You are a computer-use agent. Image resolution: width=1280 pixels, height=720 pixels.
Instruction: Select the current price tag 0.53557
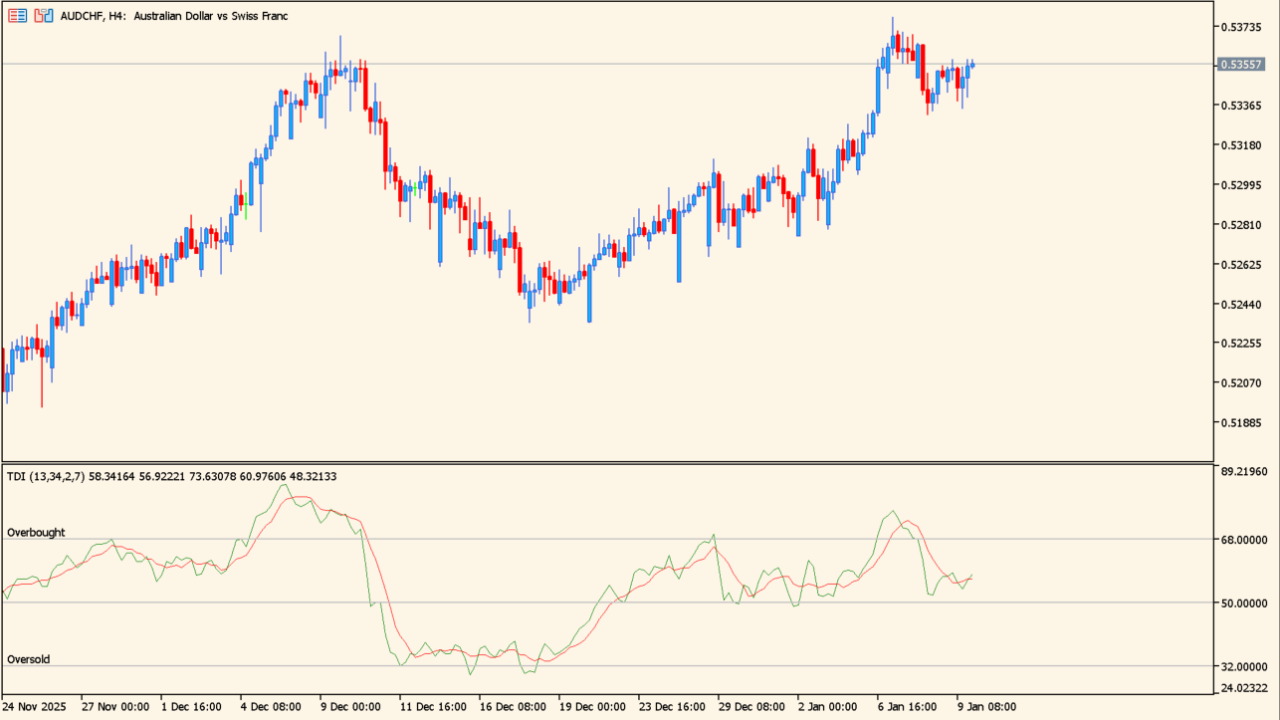[1242, 65]
